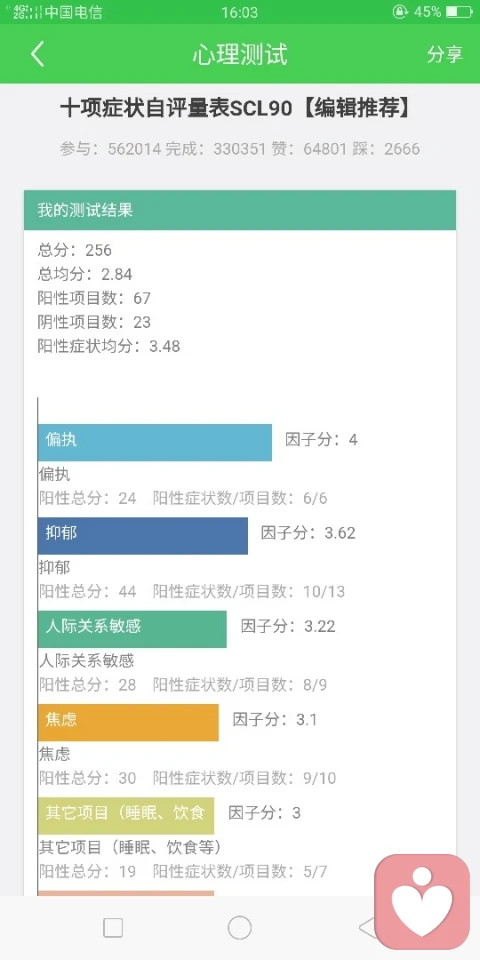Image resolution: width=480 pixels, height=960 pixels.
Task: Tap the back arrow in header
Action: tap(37, 54)
